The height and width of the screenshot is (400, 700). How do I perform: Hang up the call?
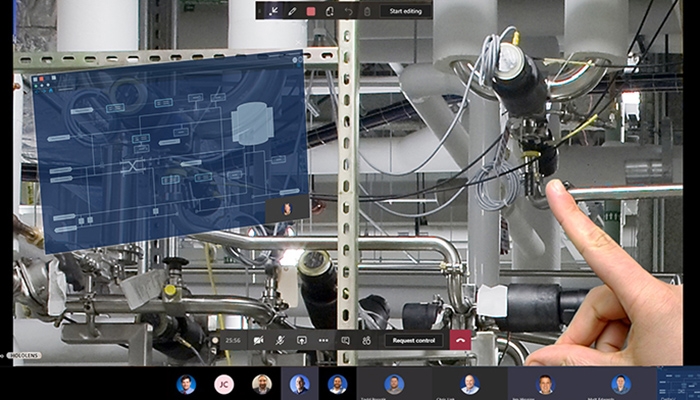(461, 340)
